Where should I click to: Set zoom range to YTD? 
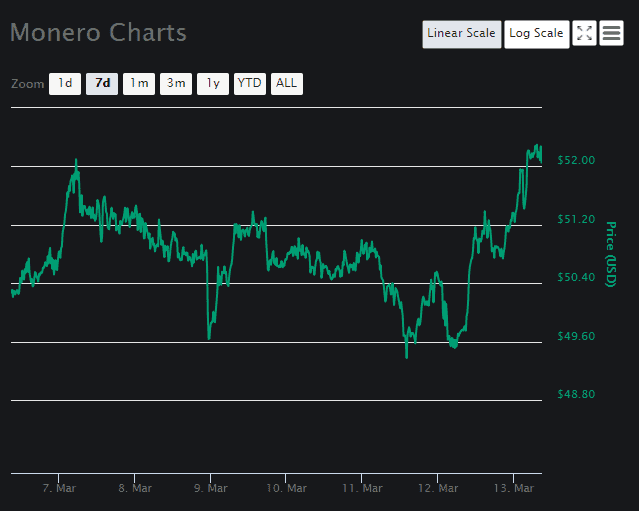[250, 84]
